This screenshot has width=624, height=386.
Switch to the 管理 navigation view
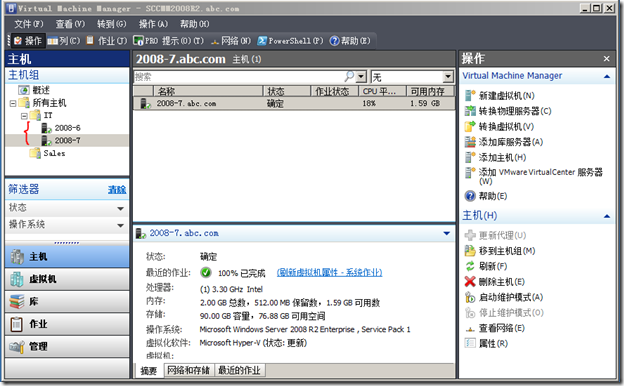[67, 346]
